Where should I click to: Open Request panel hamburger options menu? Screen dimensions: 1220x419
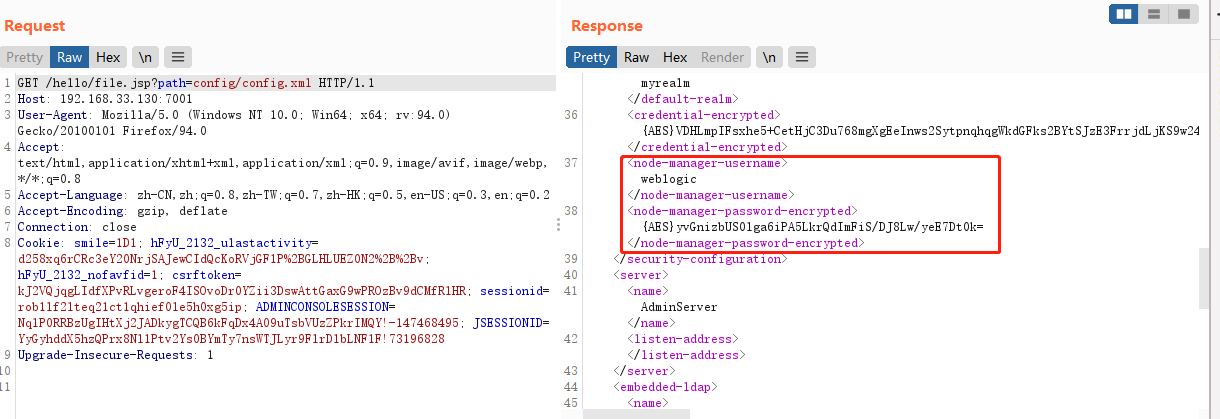[177, 57]
